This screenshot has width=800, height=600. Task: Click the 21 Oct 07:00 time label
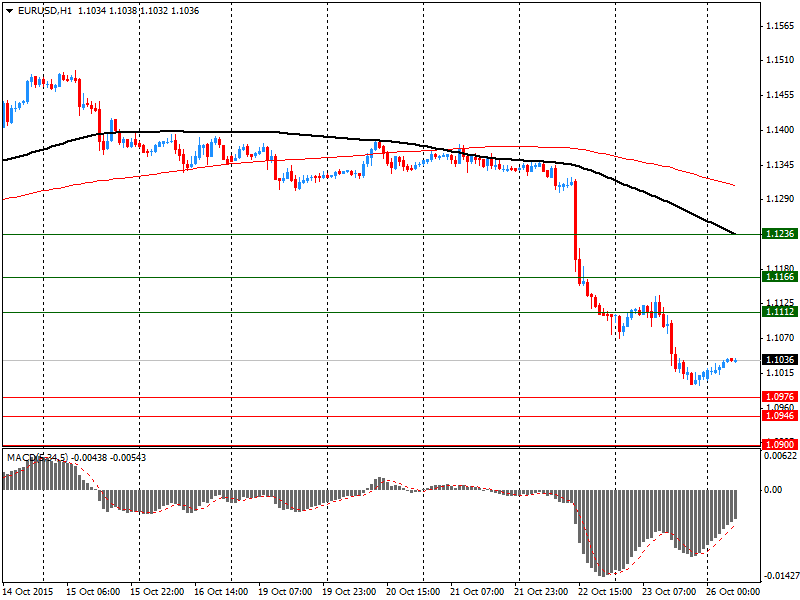pyautogui.click(x=478, y=592)
